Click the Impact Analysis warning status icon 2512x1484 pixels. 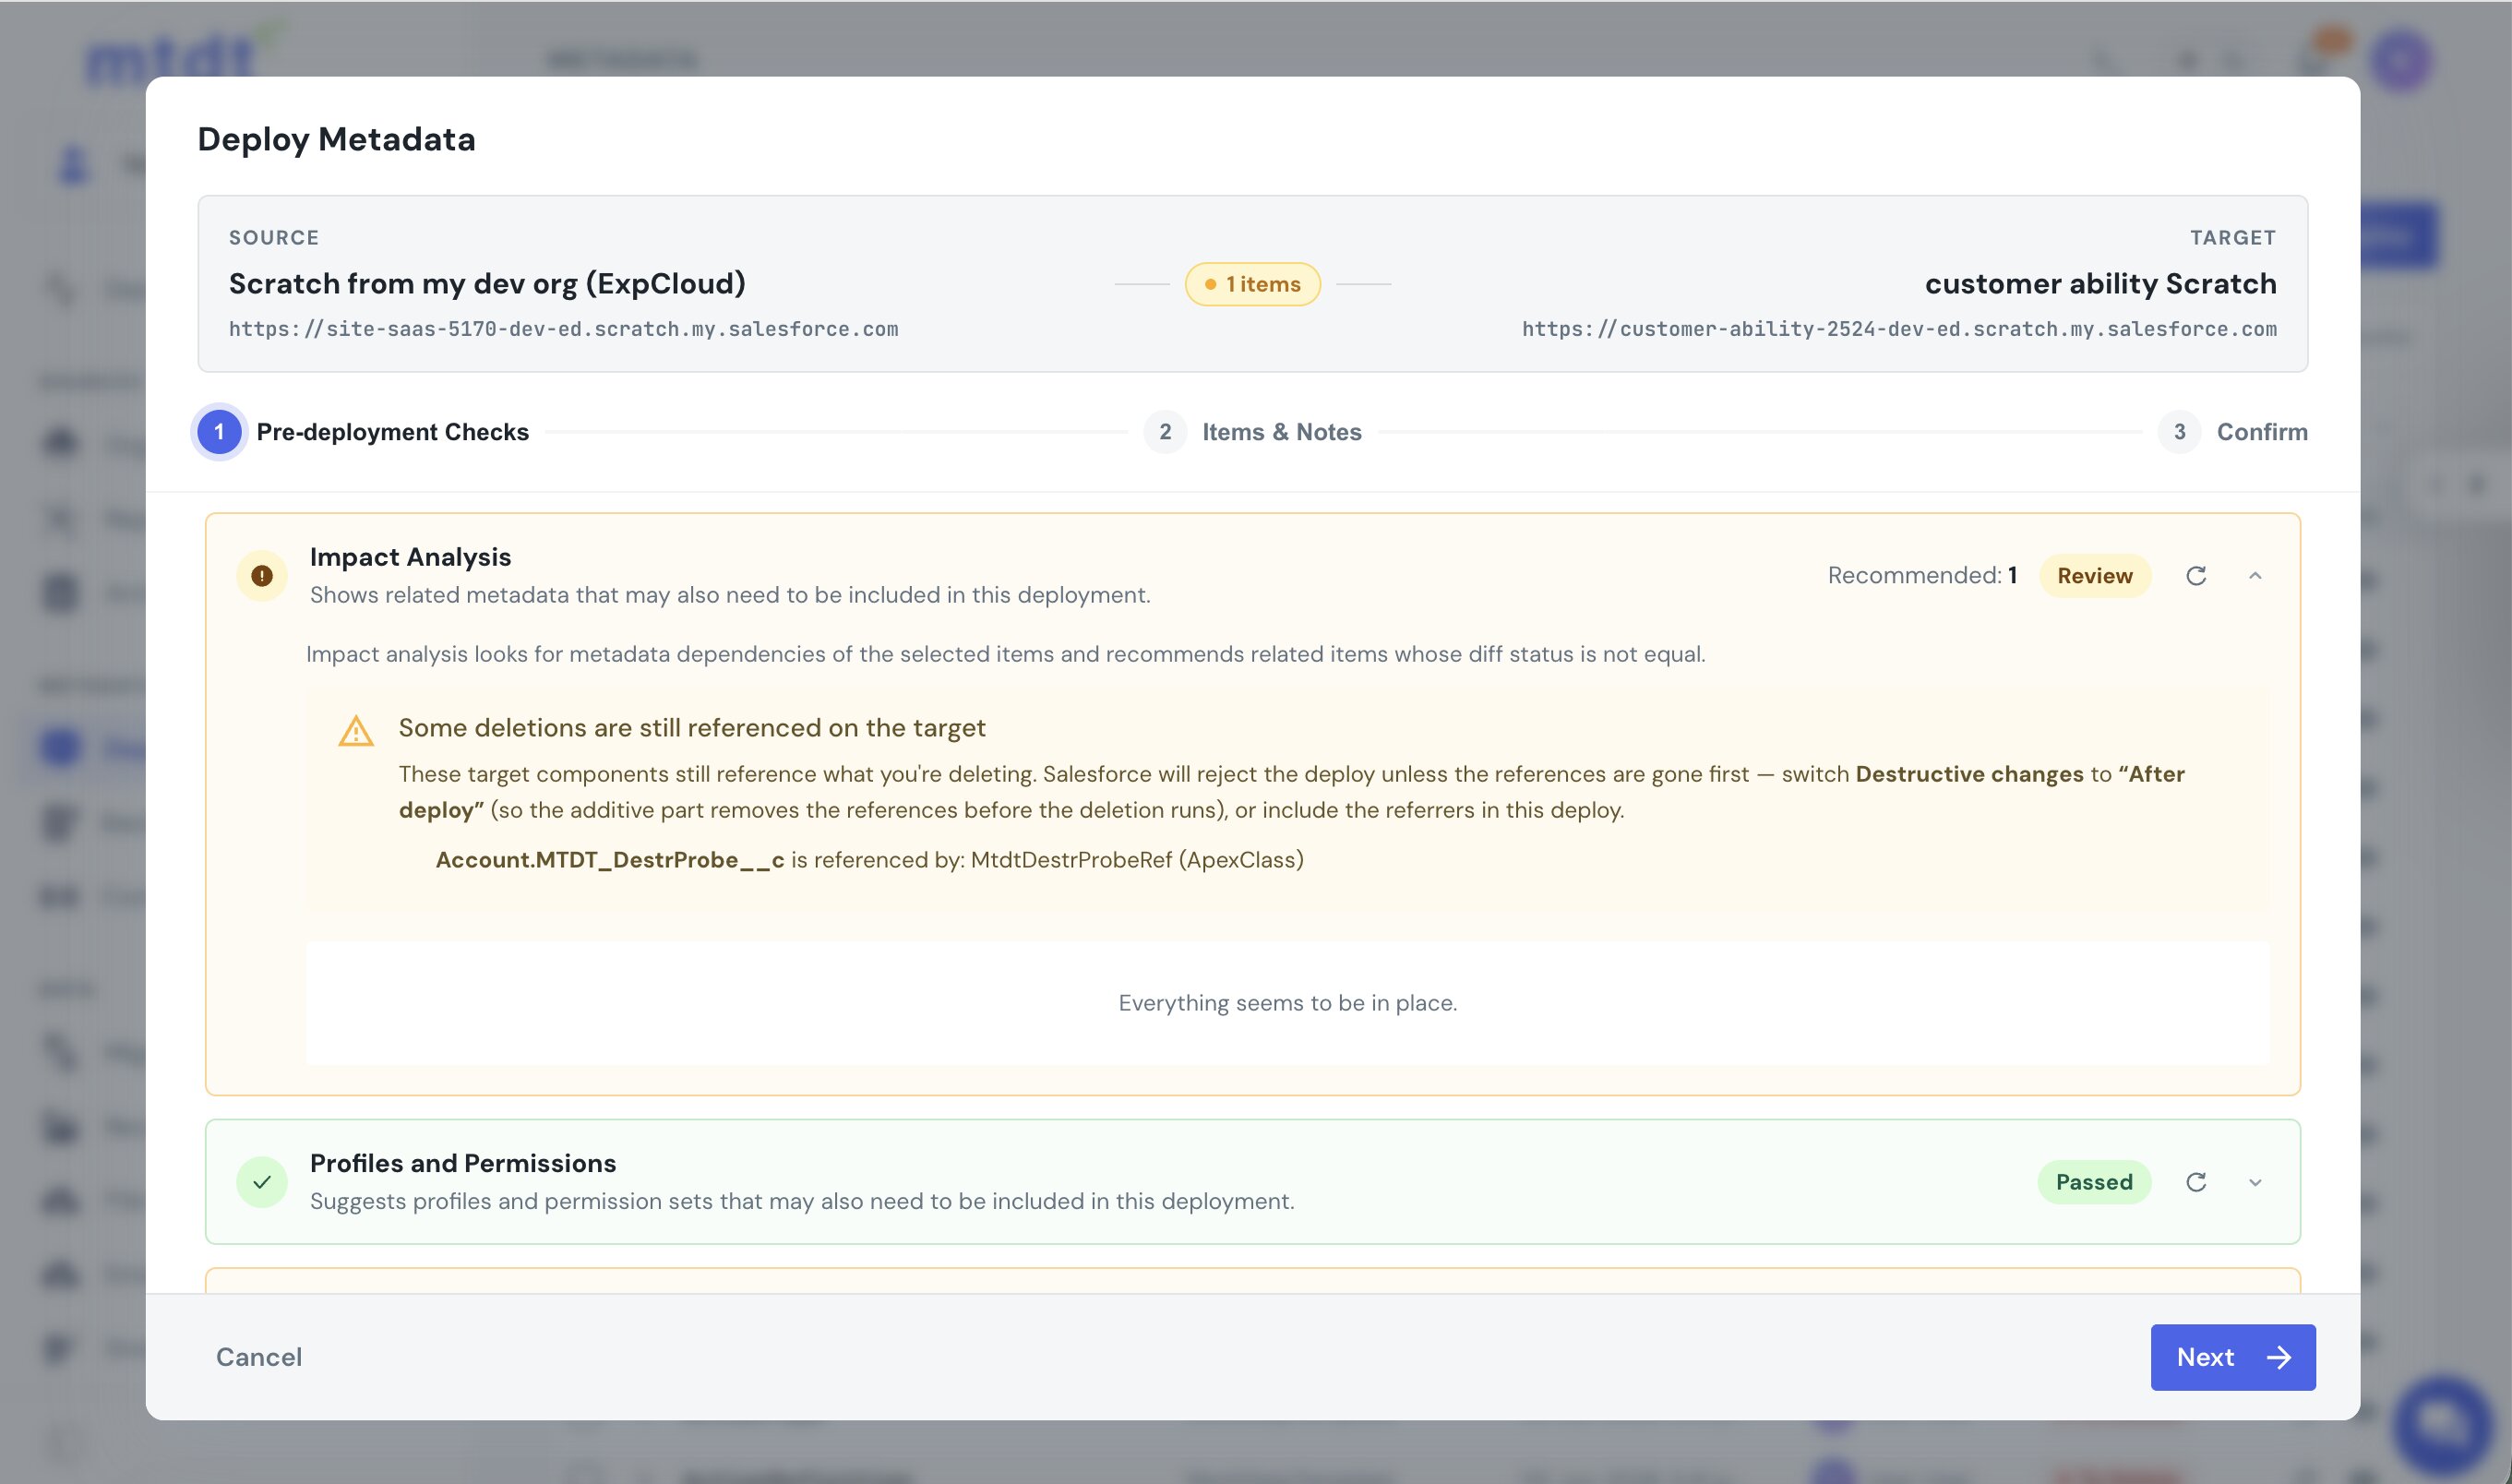click(262, 576)
